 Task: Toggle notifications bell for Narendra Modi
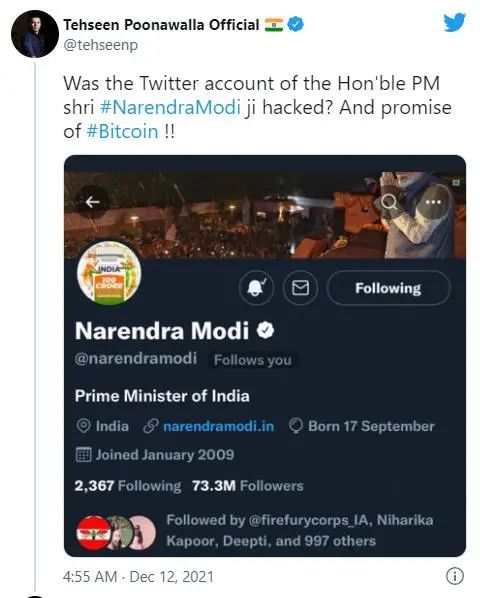tap(257, 288)
